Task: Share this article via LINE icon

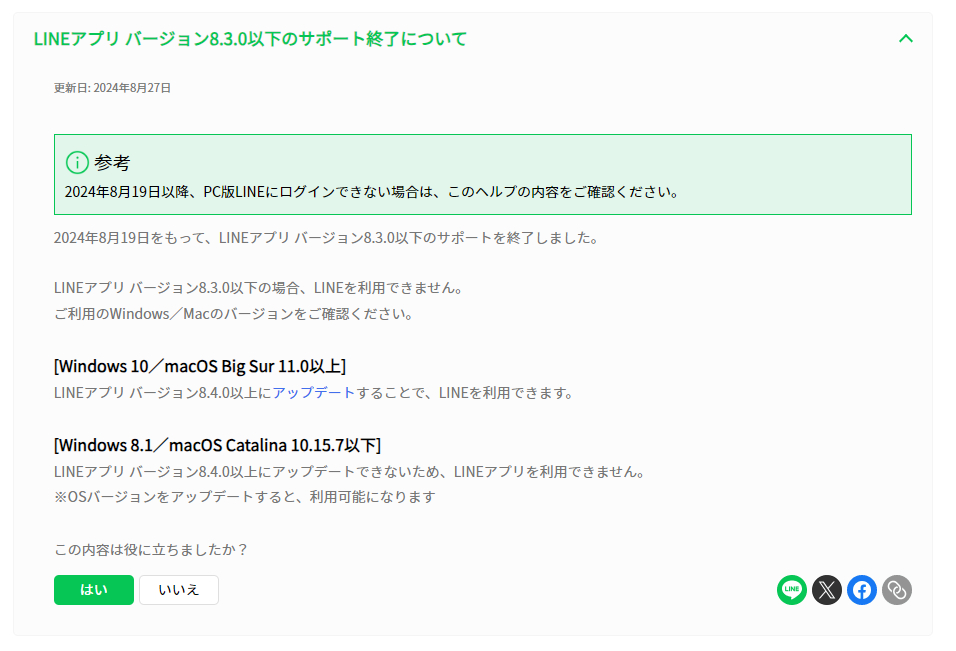Action: (791, 590)
